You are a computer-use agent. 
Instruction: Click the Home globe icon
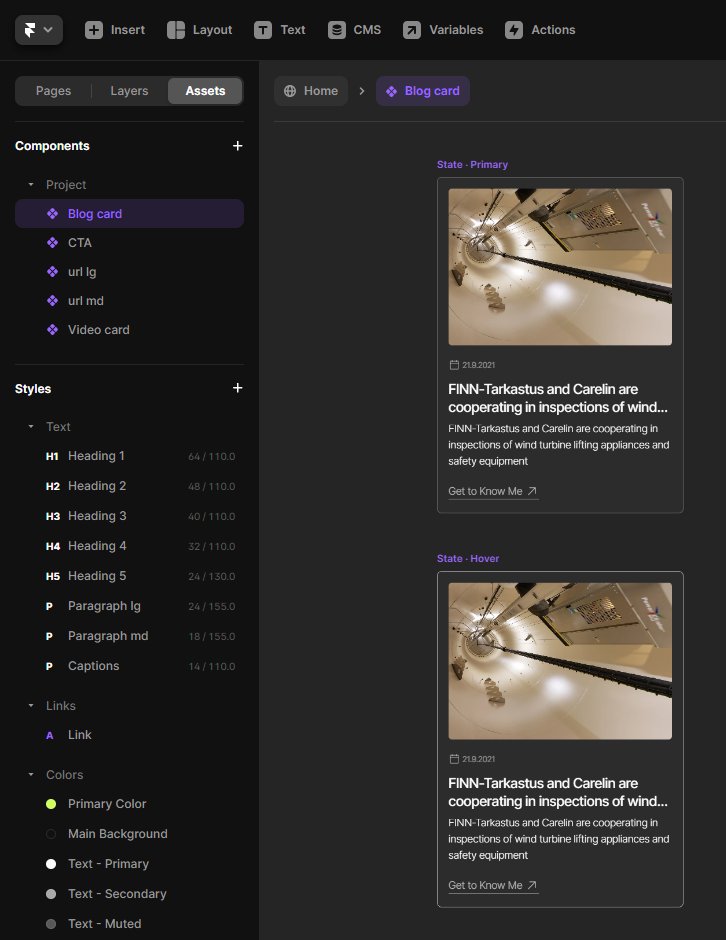point(290,91)
